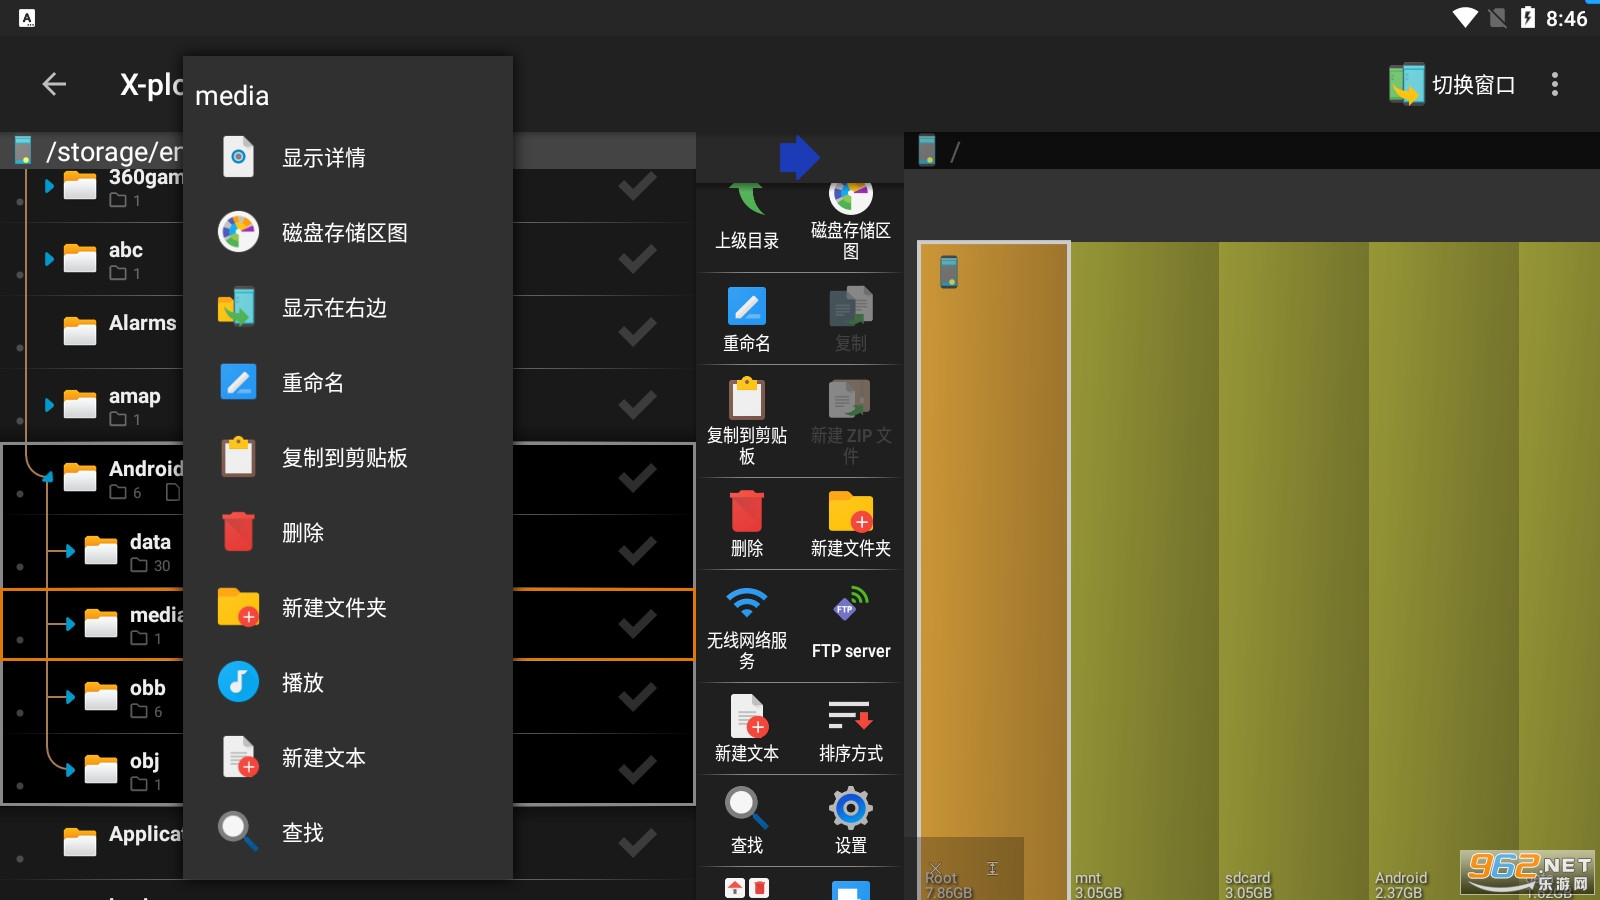Expand the abc folder arrow

(49, 259)
